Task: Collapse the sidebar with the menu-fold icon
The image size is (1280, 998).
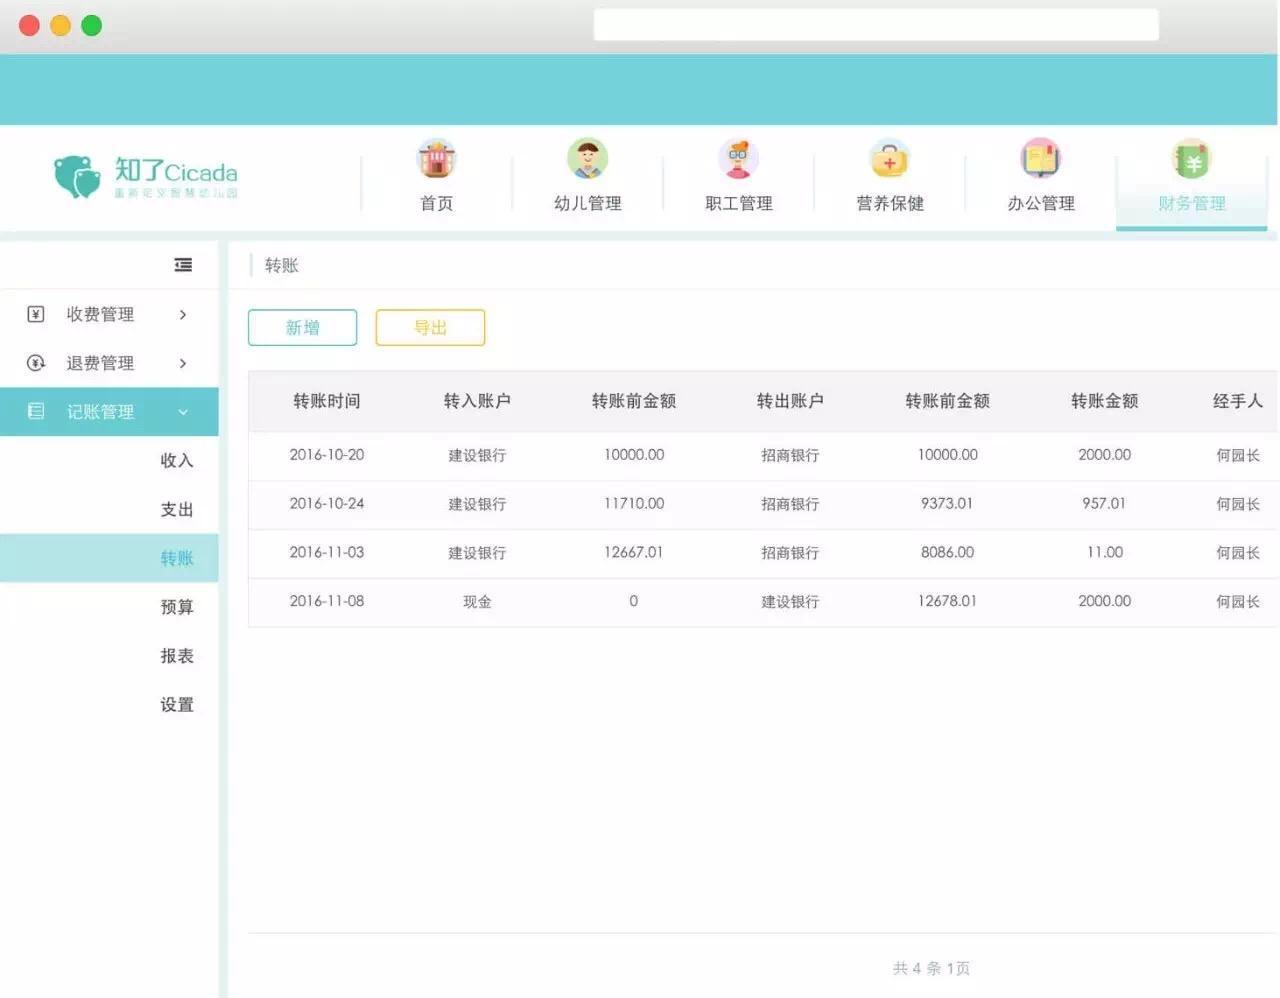Action: click(183, 265)
